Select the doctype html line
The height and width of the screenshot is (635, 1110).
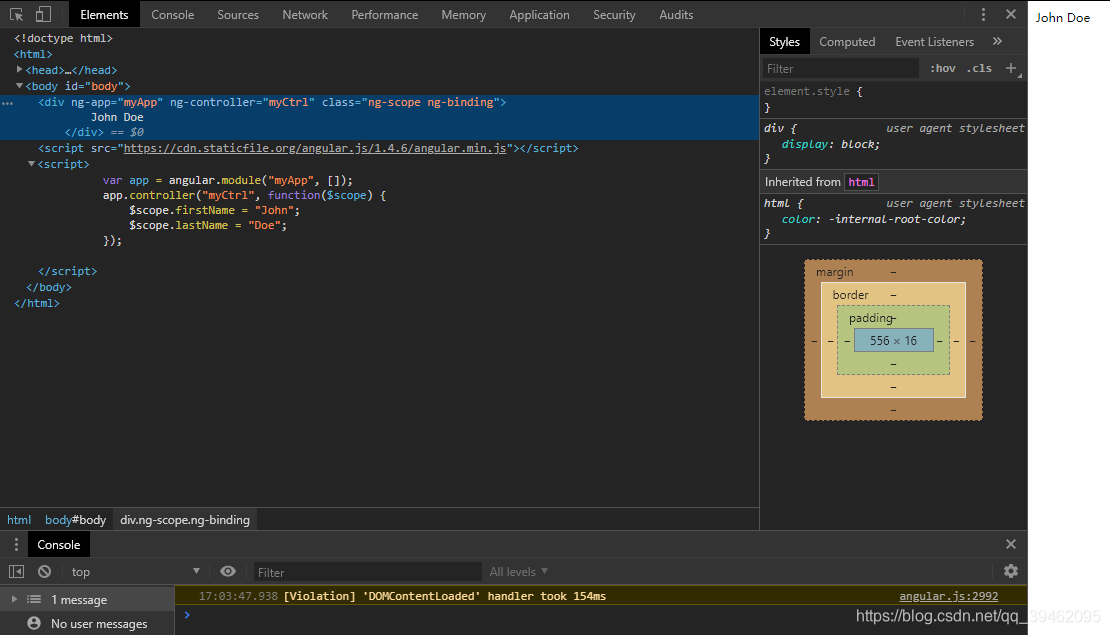click(63, 38)
